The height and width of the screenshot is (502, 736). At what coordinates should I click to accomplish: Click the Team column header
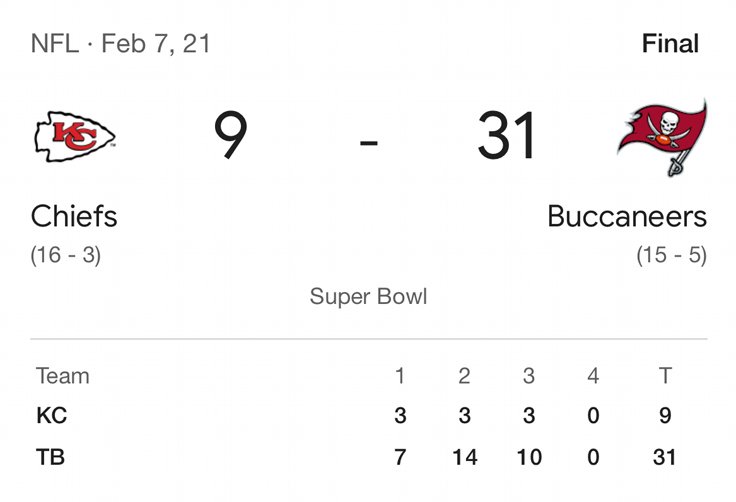62,376
